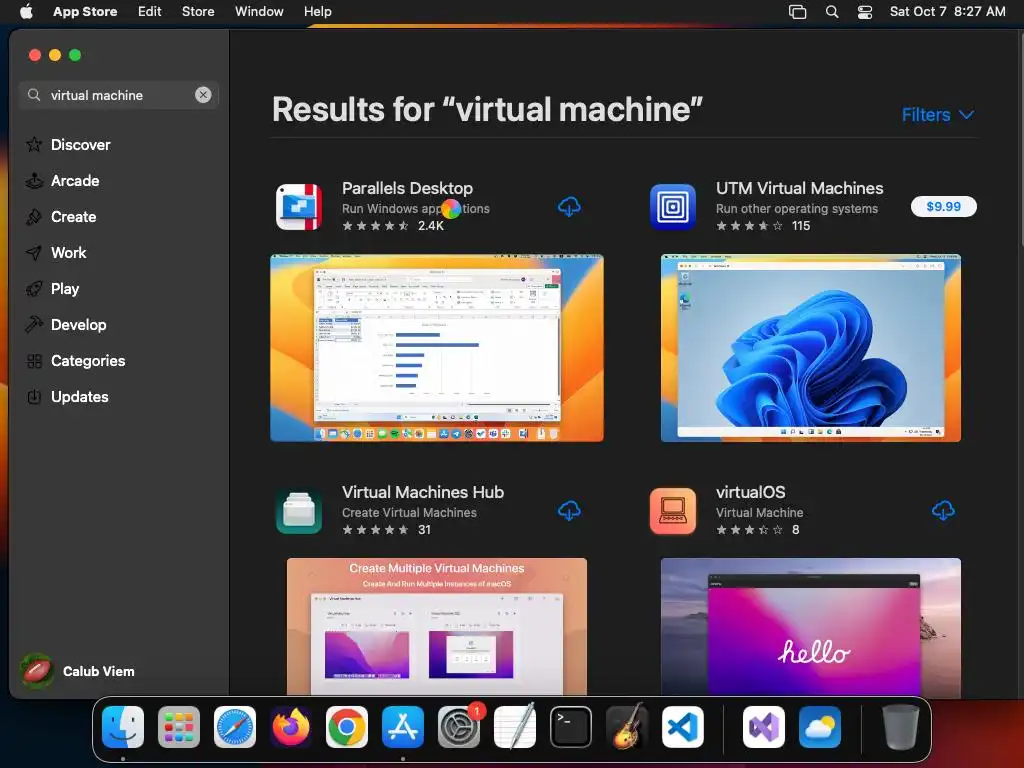This screenshot has width=1024, height=768.
Task: Click the UTM Virtual Machines 115 star rating
Action: [x=763, y=226]
